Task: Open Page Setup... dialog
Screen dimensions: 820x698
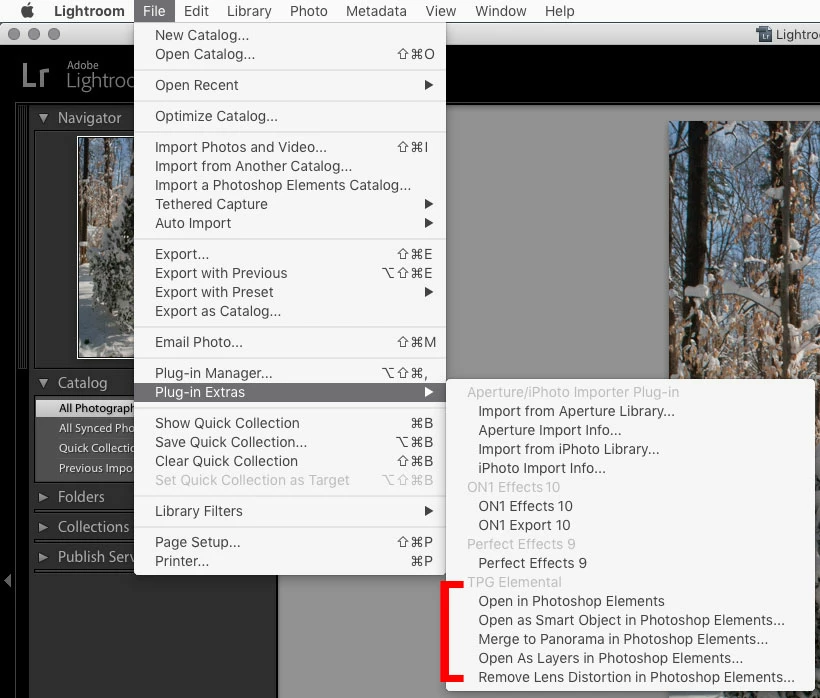Action: (x=290, y=542)
